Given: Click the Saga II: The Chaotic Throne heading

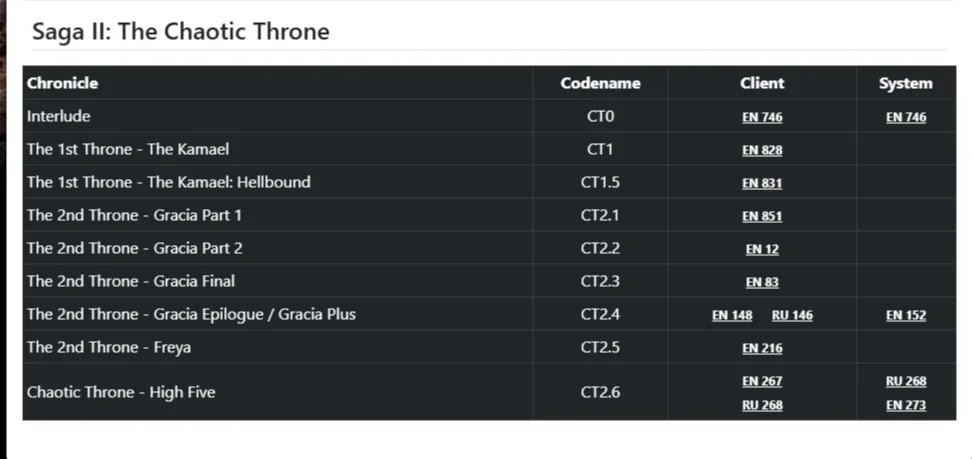Looking at the screenshot, I should [x=180, y=31].
